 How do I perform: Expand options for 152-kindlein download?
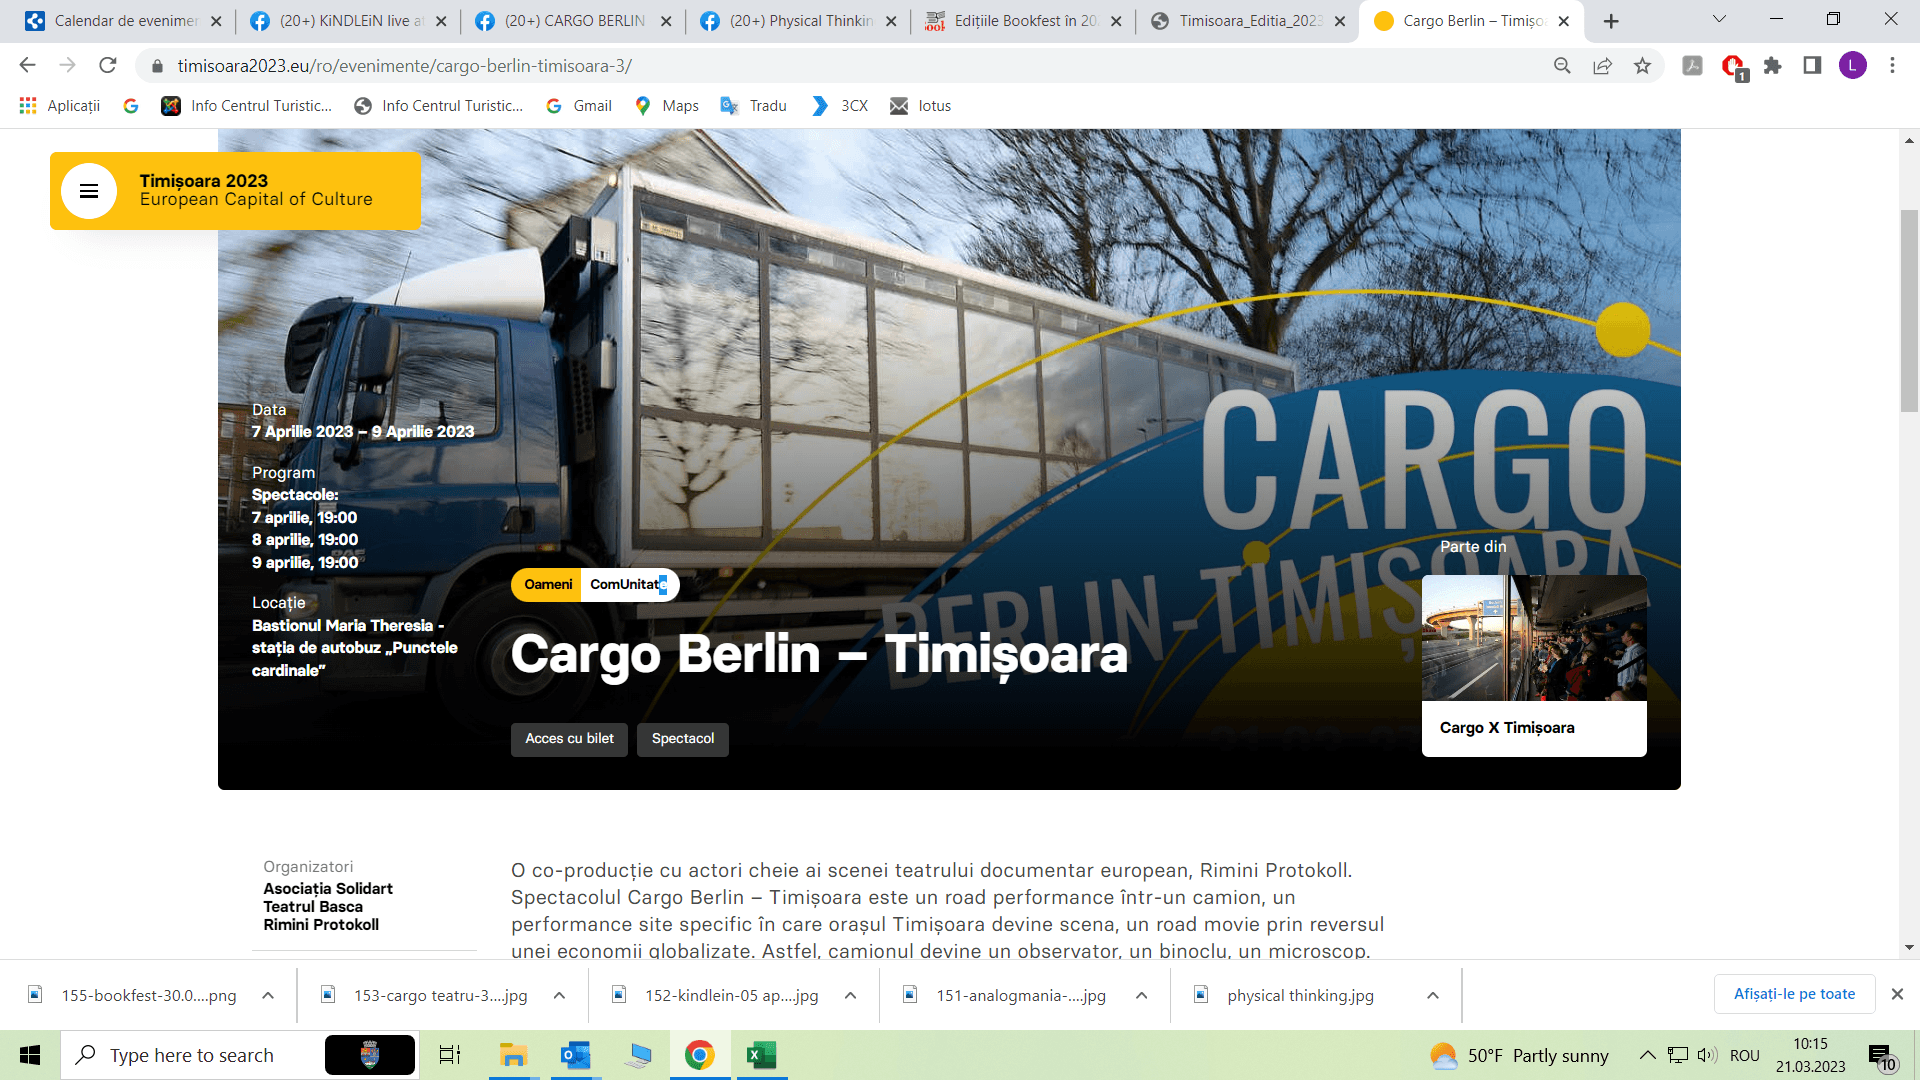tap(850, 996)
